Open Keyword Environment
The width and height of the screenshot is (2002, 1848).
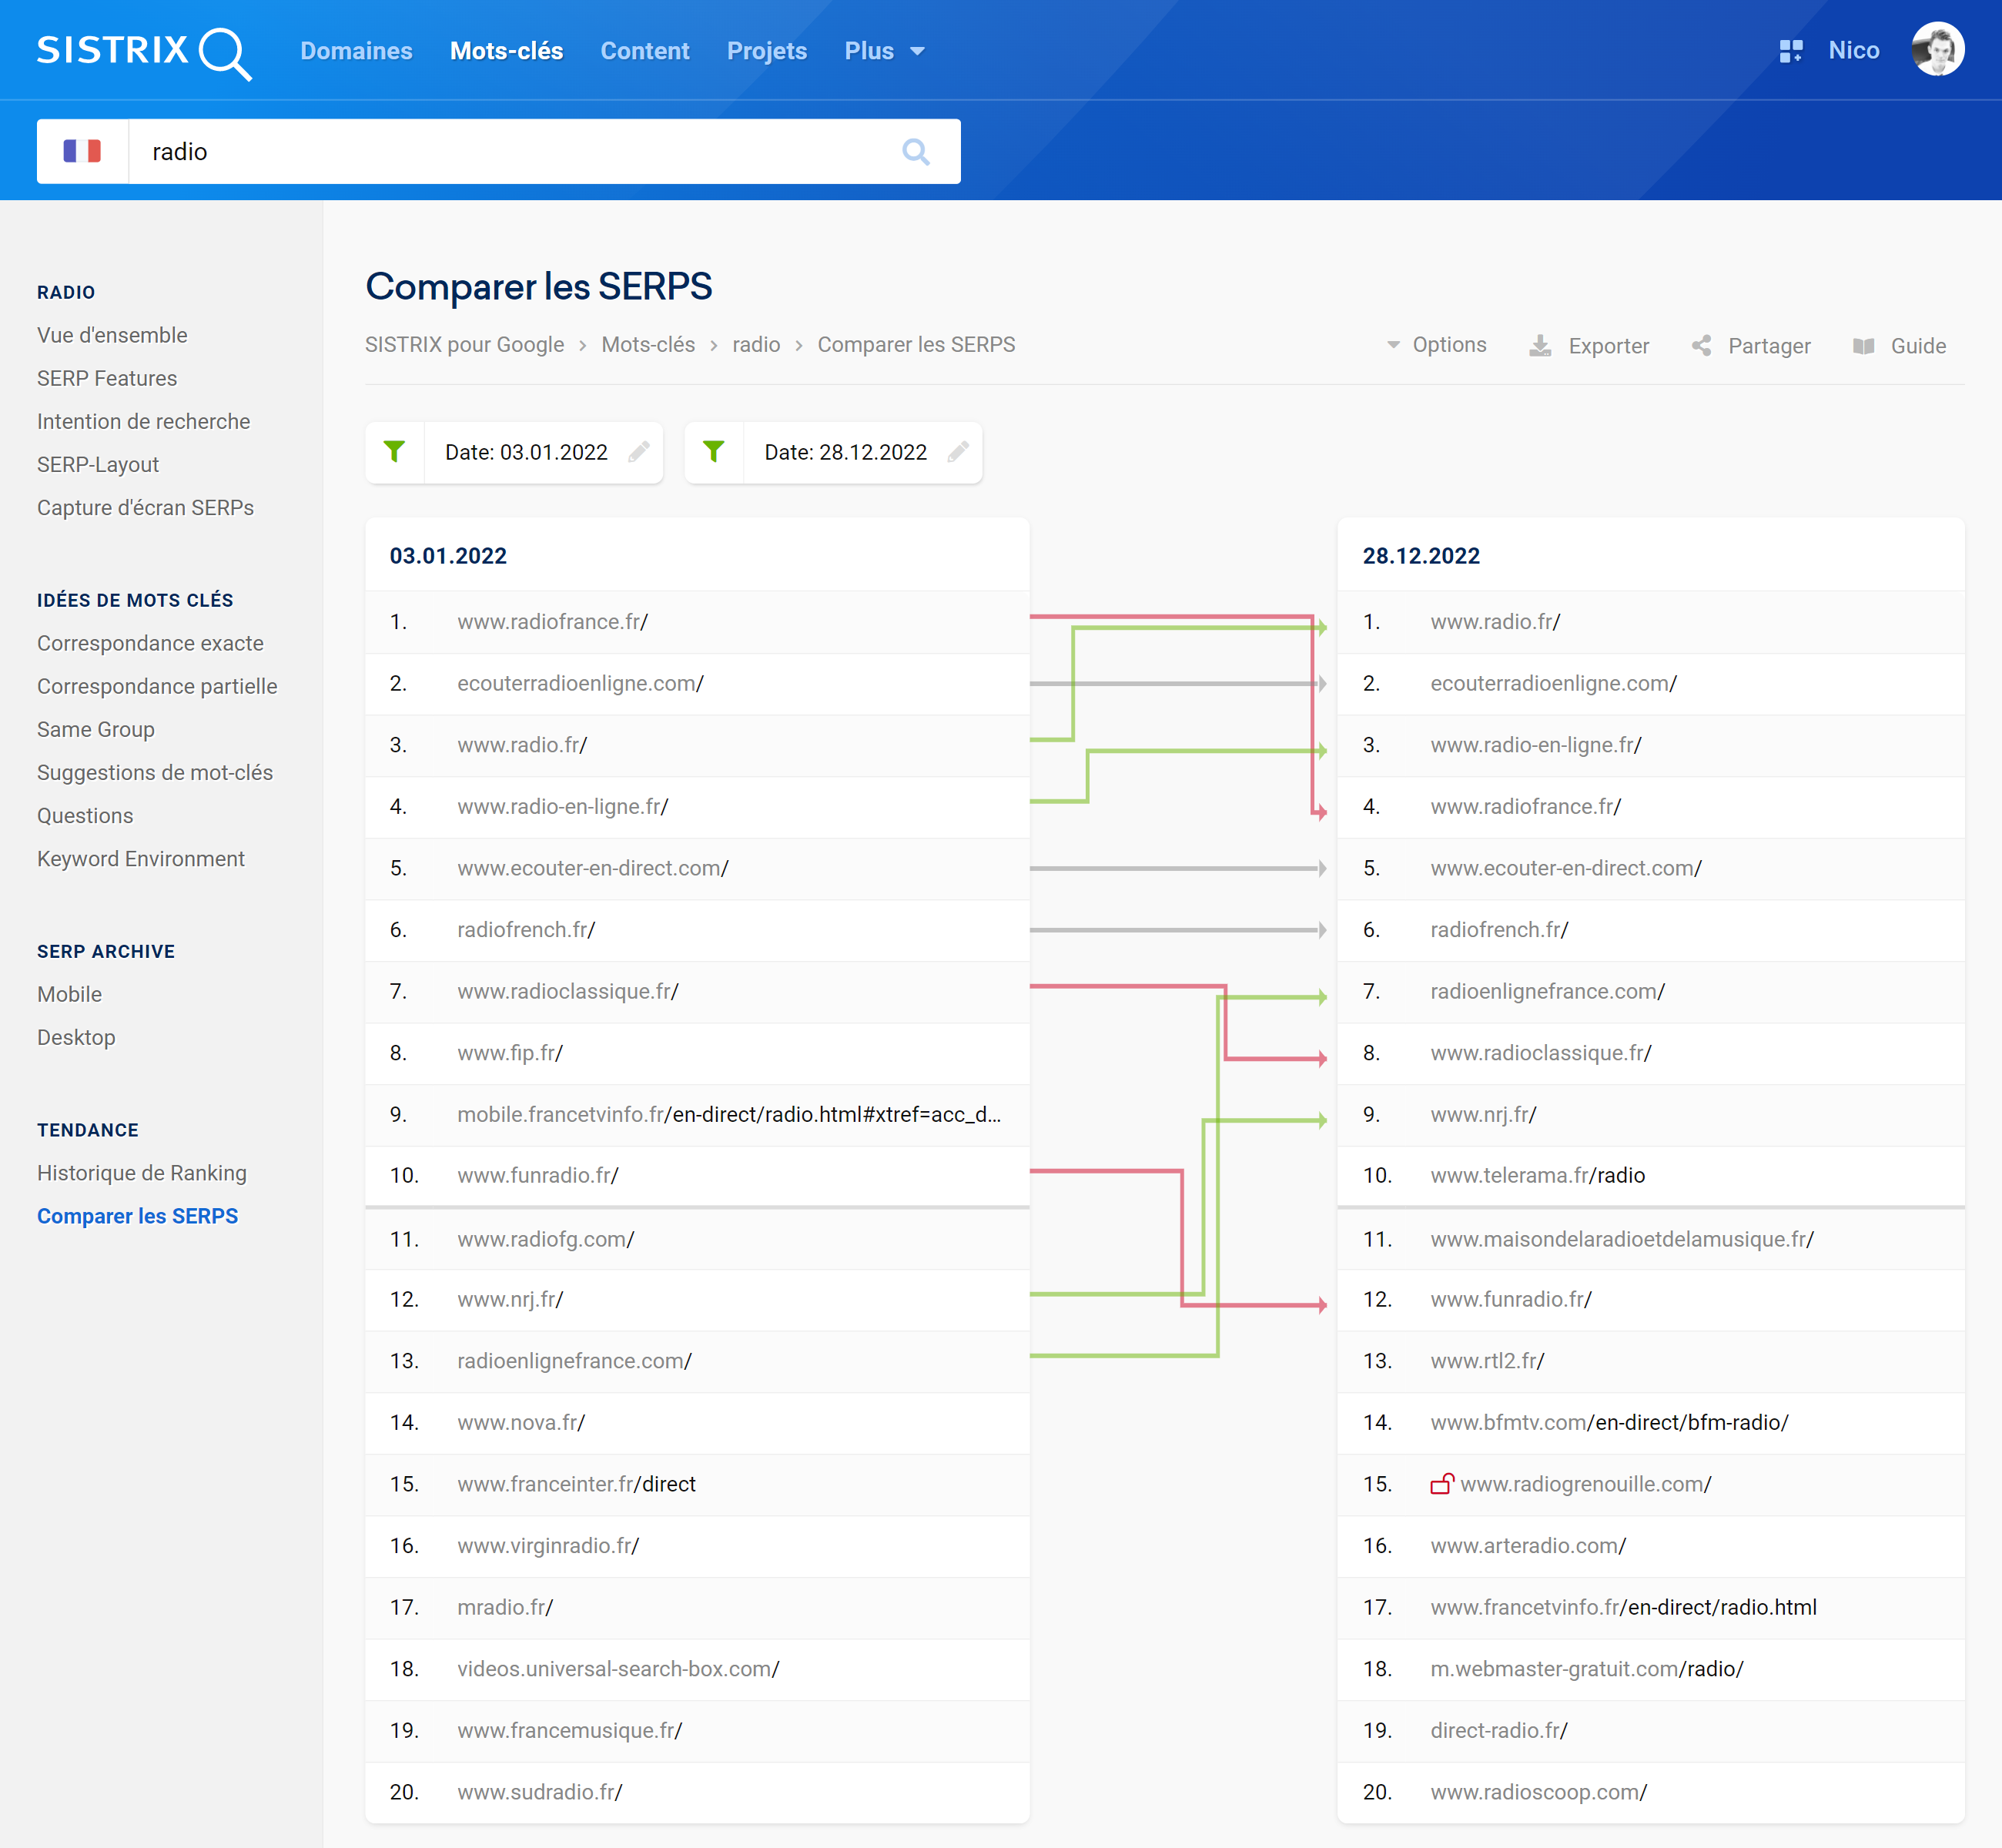pyautogui.click(x=141, y=858)
